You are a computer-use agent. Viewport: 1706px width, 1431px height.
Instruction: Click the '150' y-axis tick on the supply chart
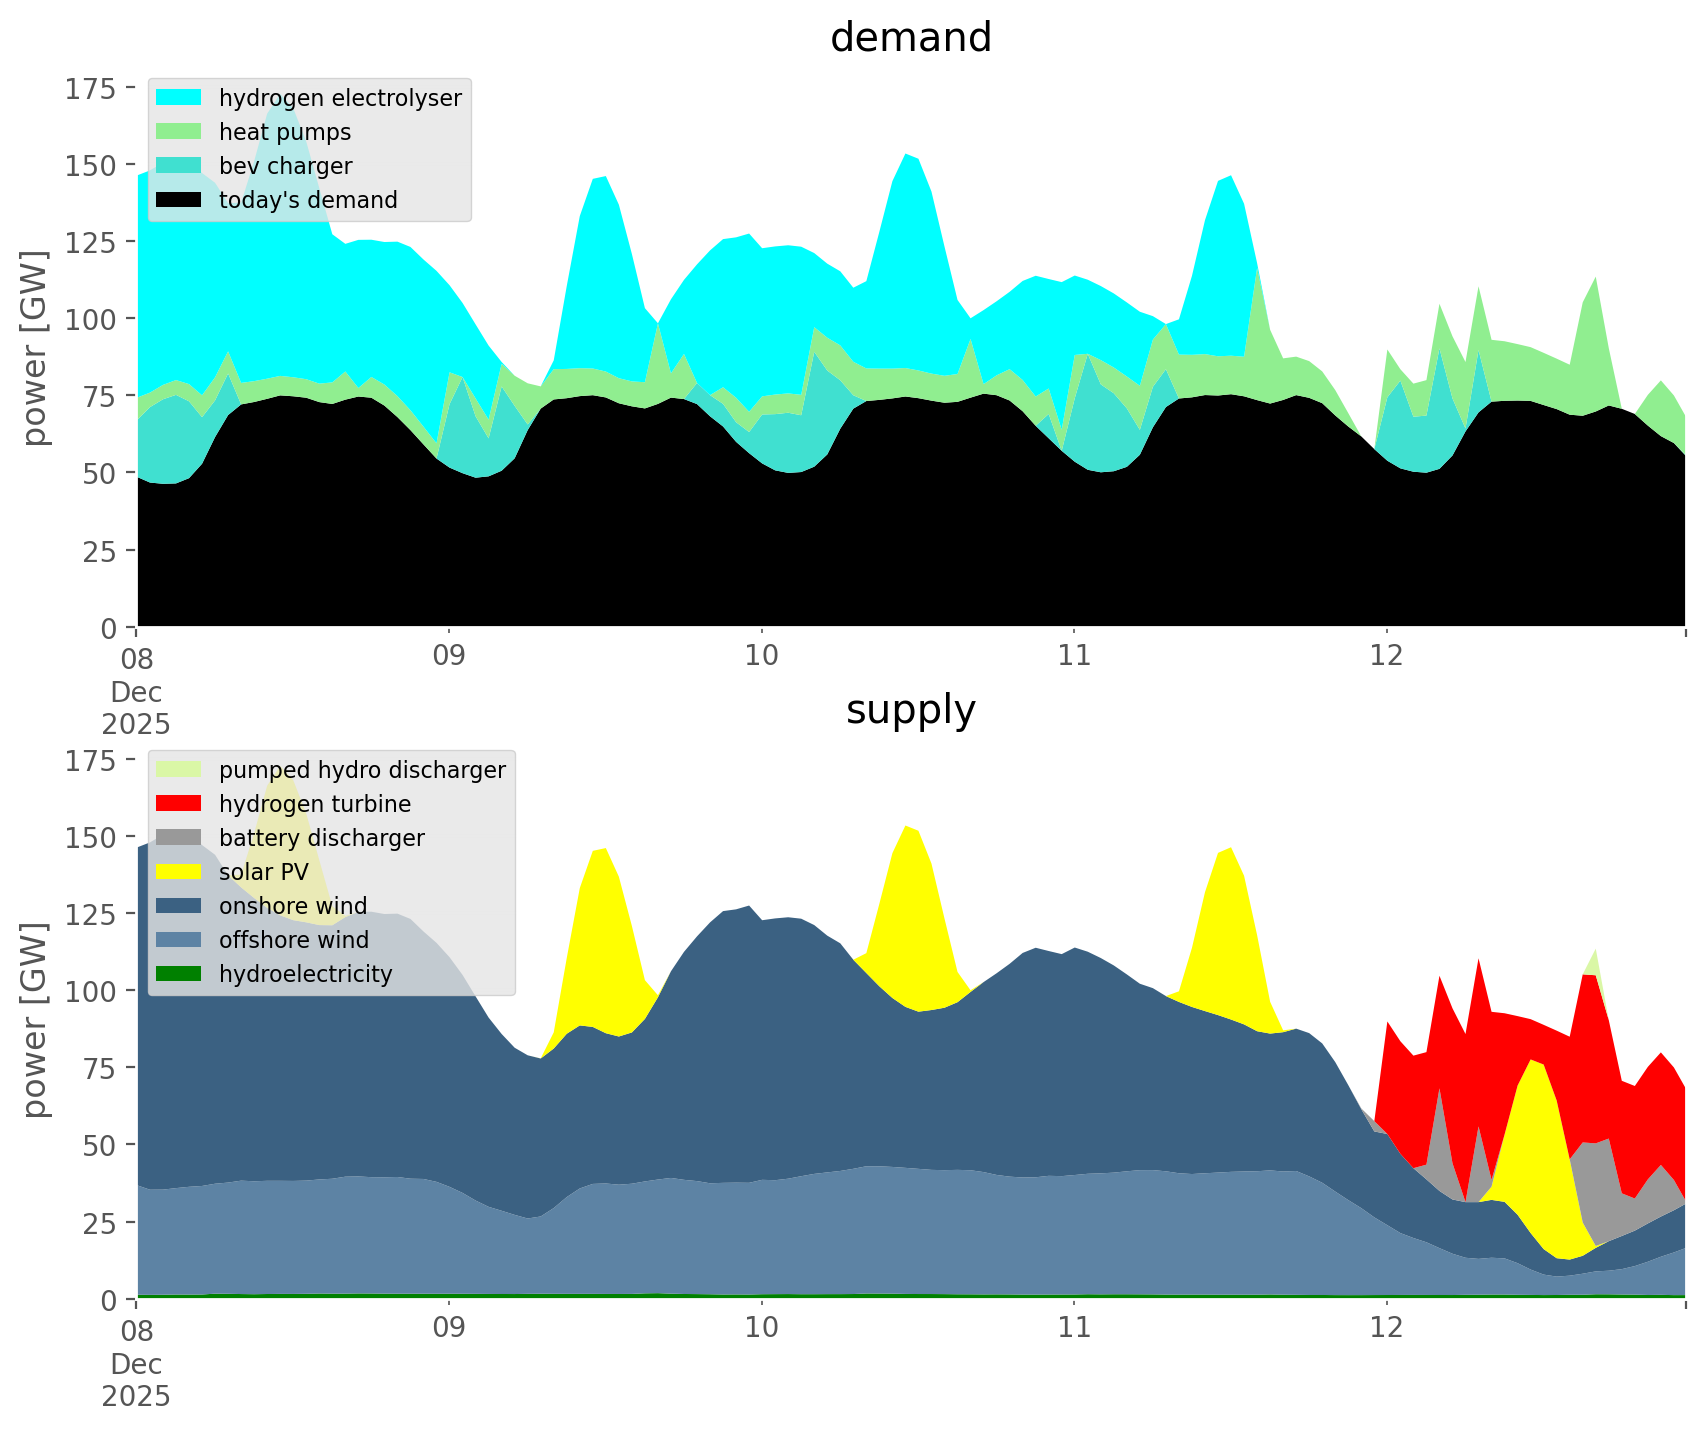pyautogui.click(x=92, y=837)
